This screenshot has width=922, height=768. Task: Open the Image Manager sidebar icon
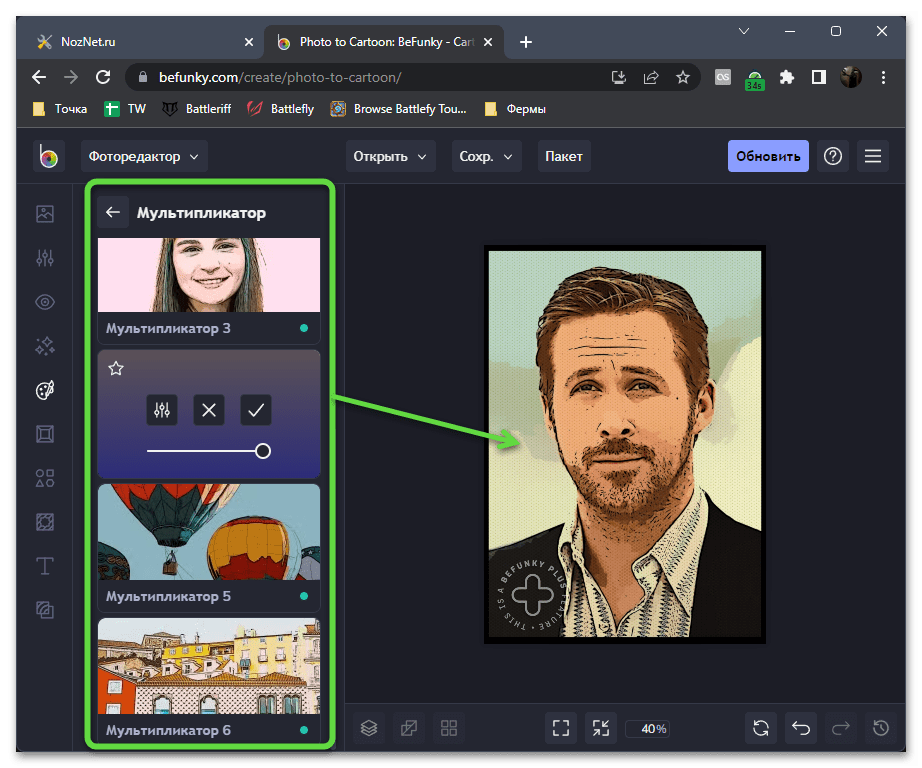[45, 214]
